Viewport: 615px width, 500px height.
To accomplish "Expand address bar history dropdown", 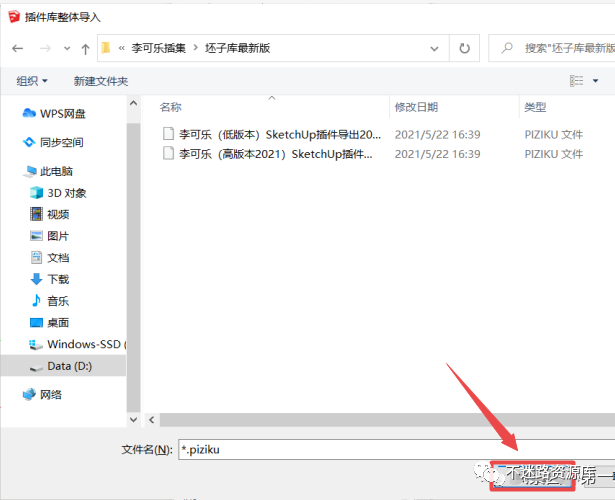I will (x=434, y=49).
